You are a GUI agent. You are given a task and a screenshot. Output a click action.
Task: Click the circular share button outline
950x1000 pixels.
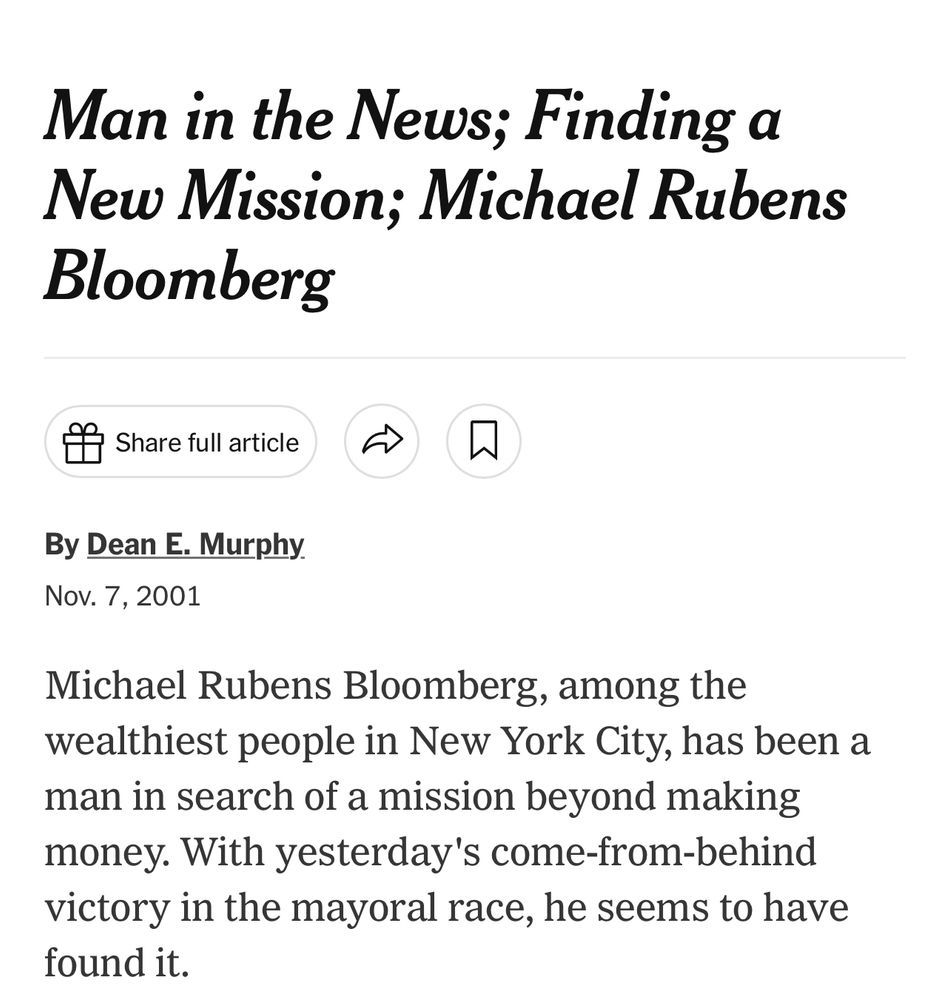coord(381,440)
